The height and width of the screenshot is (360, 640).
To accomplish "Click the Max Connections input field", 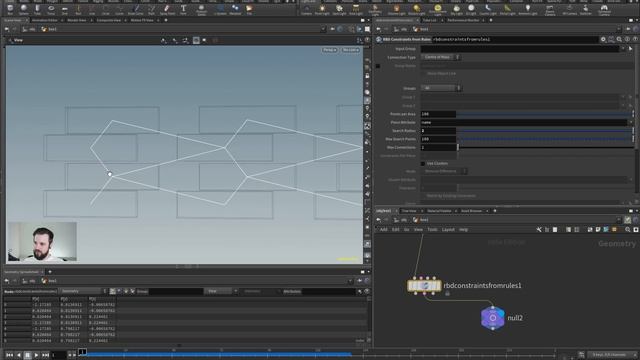I will tap(438, 147).
